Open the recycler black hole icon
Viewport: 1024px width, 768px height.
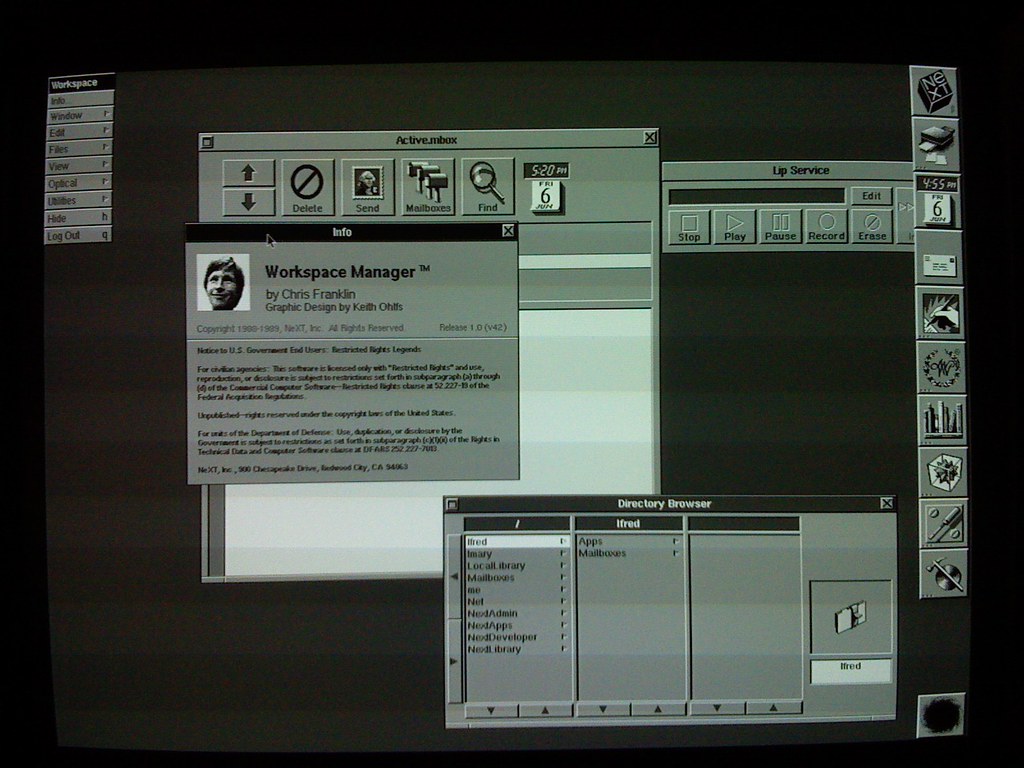coord(940,715)
